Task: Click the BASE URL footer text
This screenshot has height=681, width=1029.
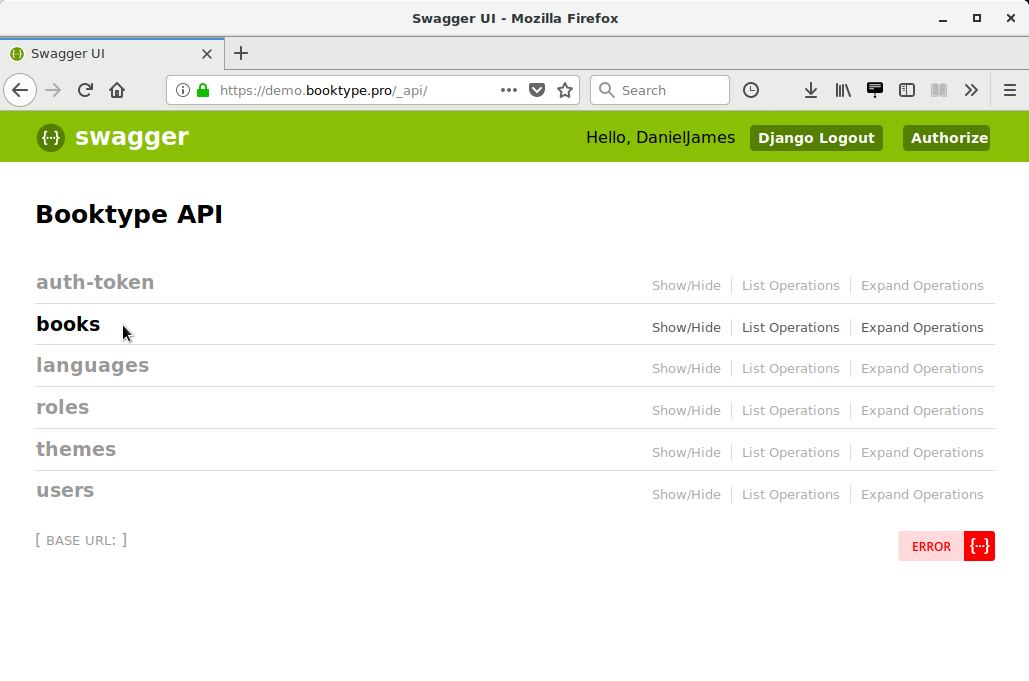Action: tap(81, 540)
